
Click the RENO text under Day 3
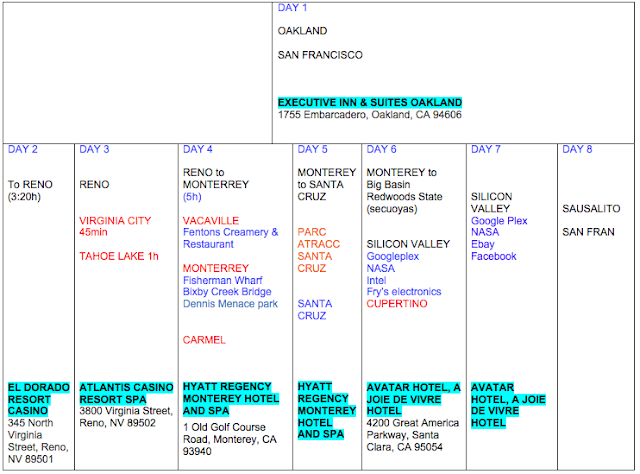(x=94, y=185)
